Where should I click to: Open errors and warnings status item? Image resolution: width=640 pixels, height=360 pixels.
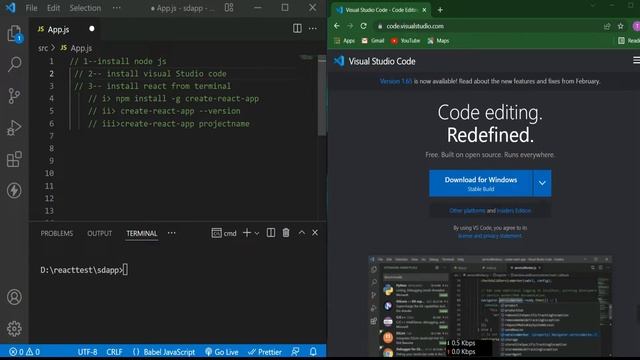coord(24,352)
